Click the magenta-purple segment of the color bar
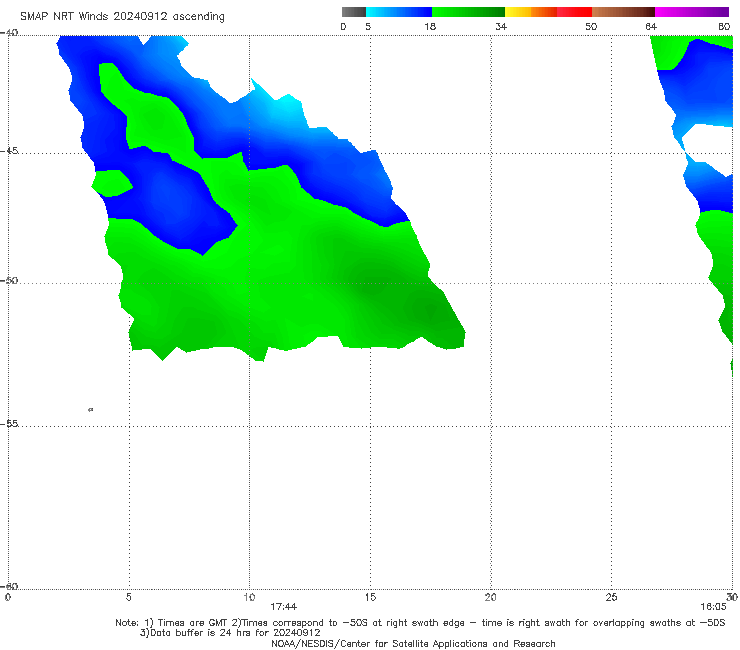Image resolution: width=740 pixels, height=650 pixels. 692,12
